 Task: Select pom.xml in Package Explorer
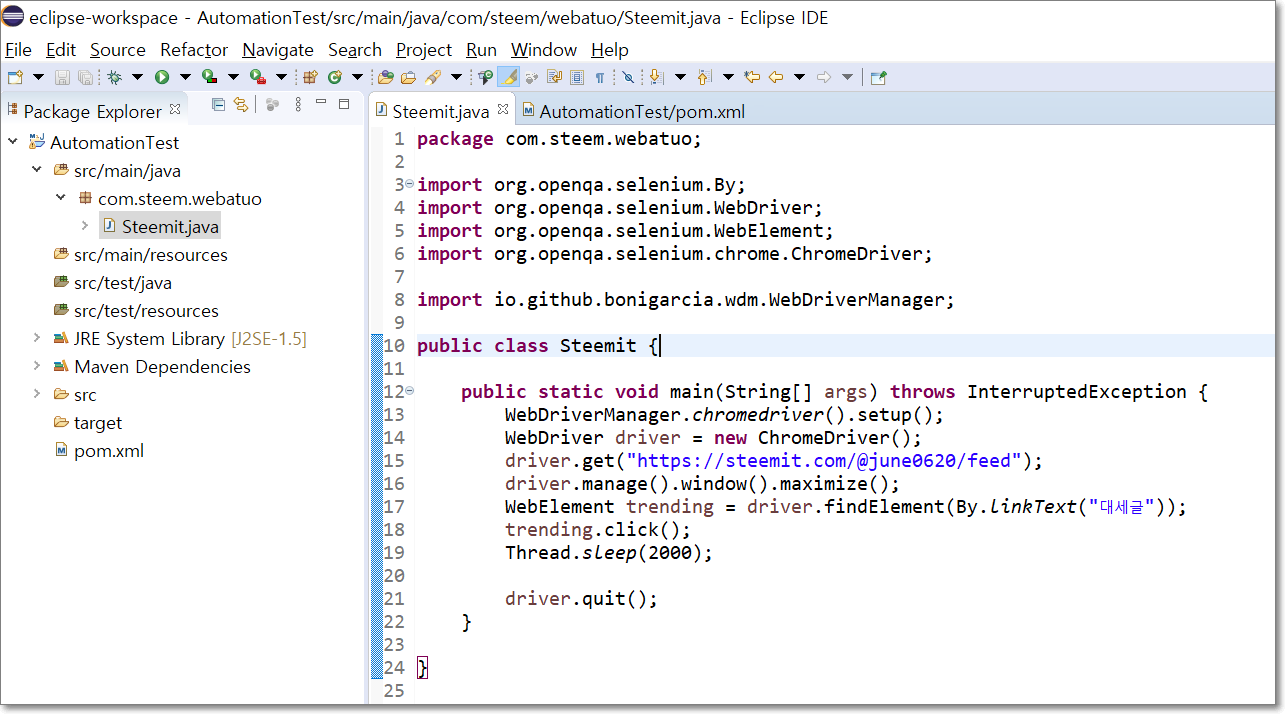coord(109,450)
